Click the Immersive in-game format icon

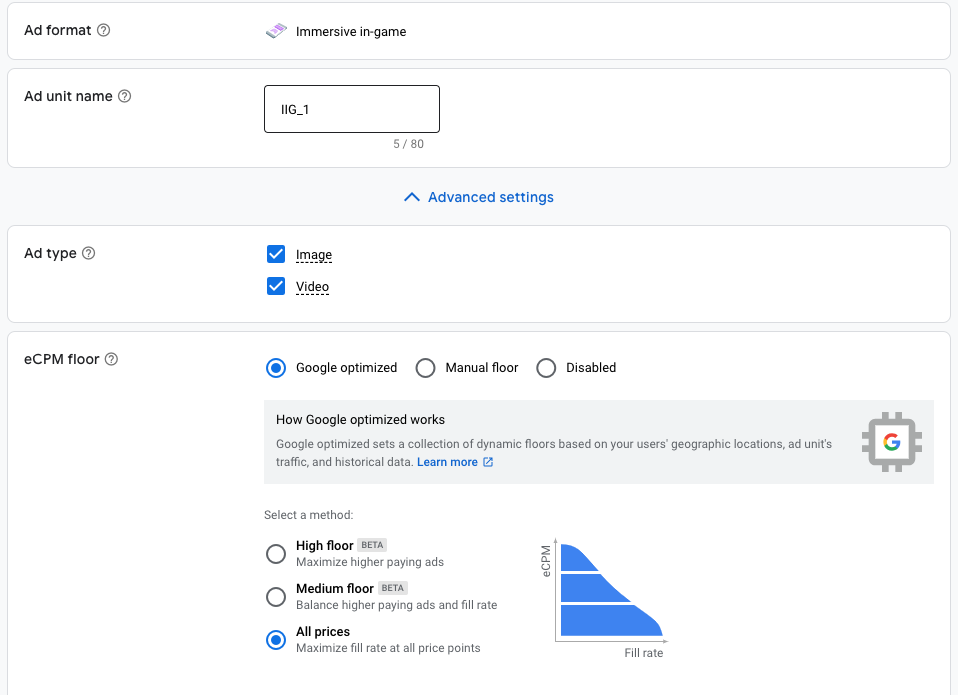(276, 31)
